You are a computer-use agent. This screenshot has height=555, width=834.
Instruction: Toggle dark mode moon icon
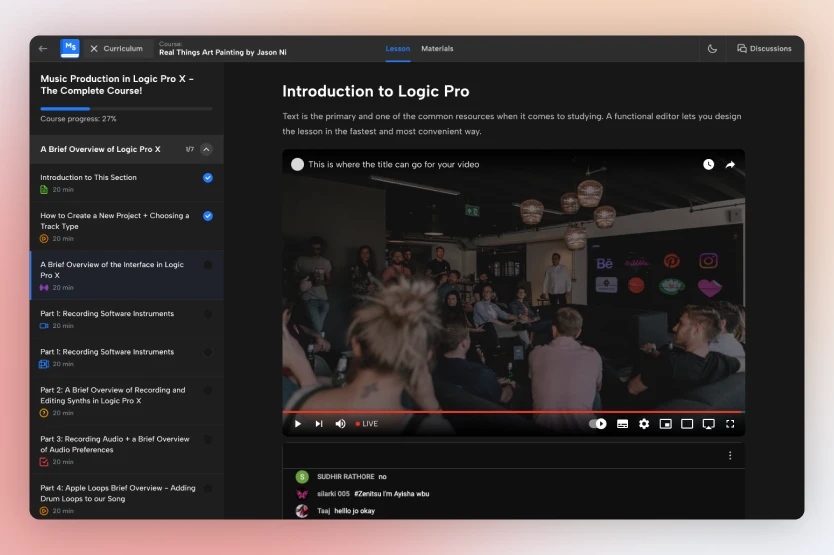pos(712,48)
